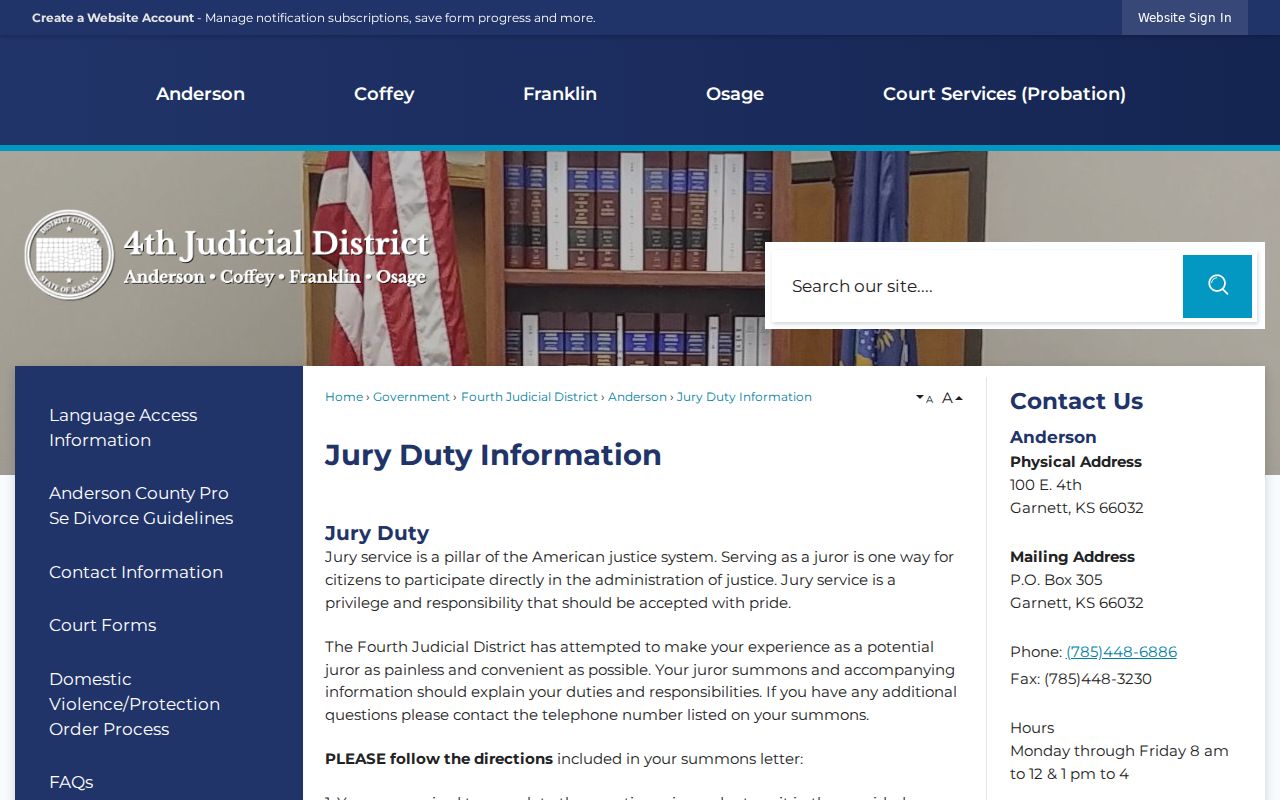Click the Hours label in contact panel
Image resolution: width=1280 pixels, height=800 pixels.
pyautogui.click(x=1032, y=728)
